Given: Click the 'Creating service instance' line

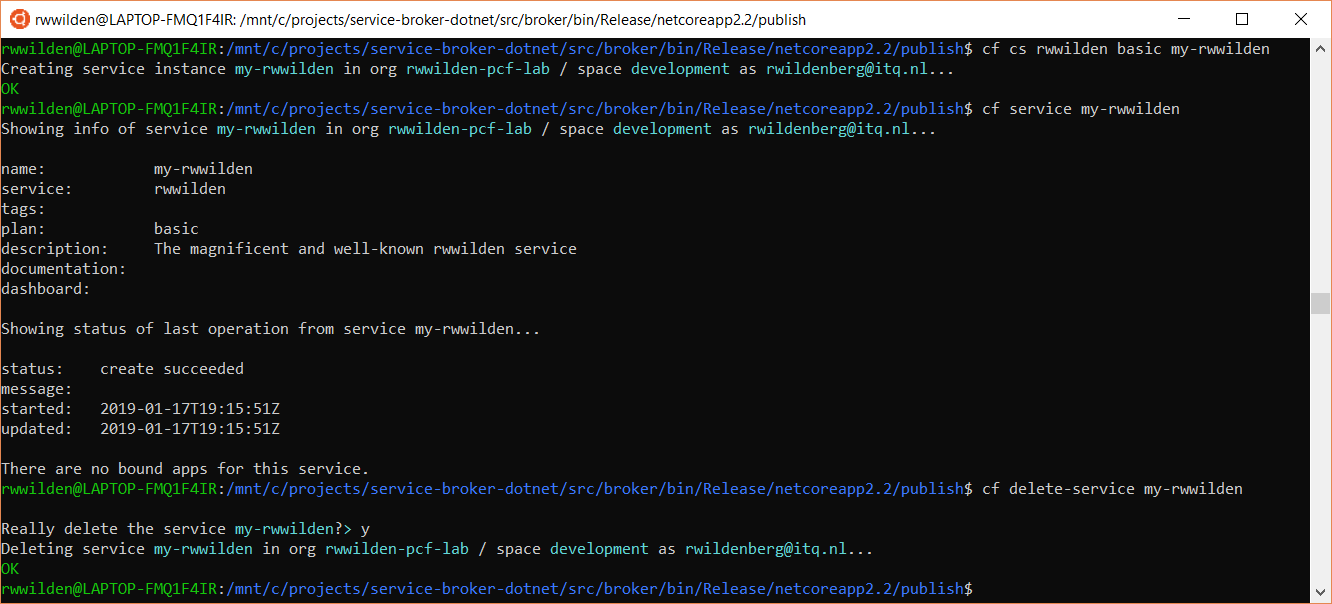Looking at the screenshot, I should tap(477, 69).
